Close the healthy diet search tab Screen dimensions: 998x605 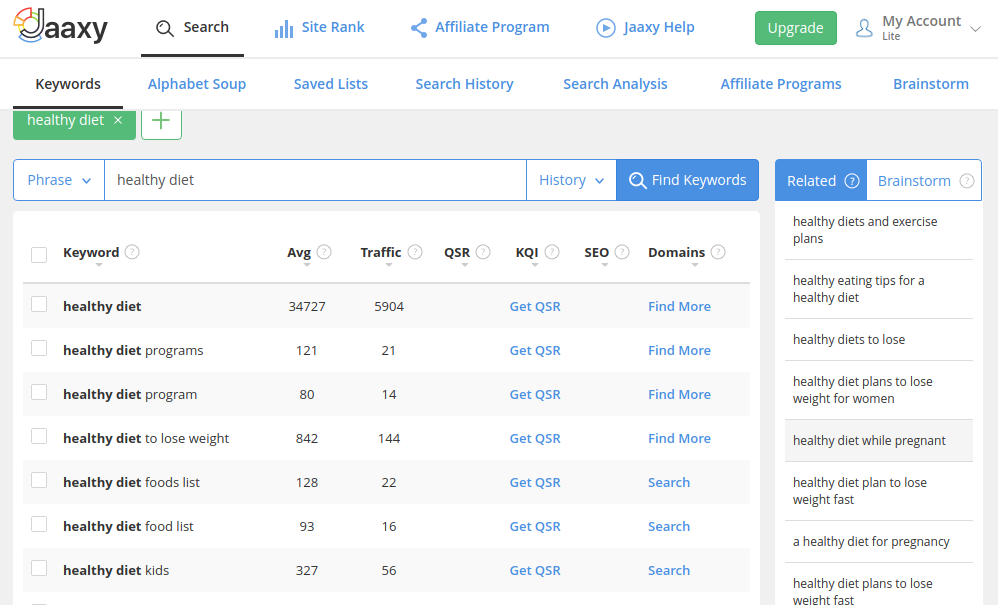(118, 120)
